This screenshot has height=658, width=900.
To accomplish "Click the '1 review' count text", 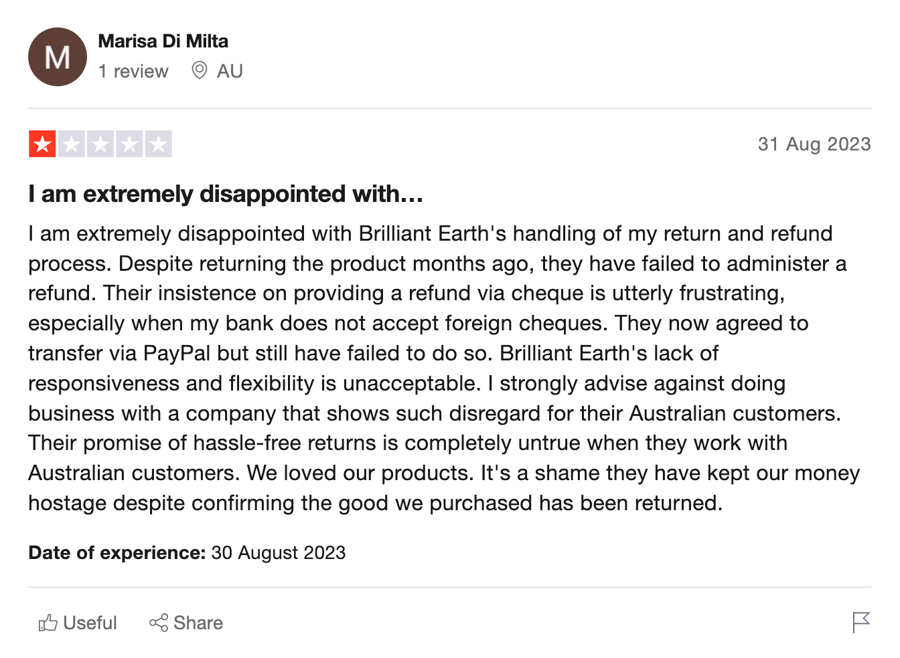I will [x=133, y=71].
